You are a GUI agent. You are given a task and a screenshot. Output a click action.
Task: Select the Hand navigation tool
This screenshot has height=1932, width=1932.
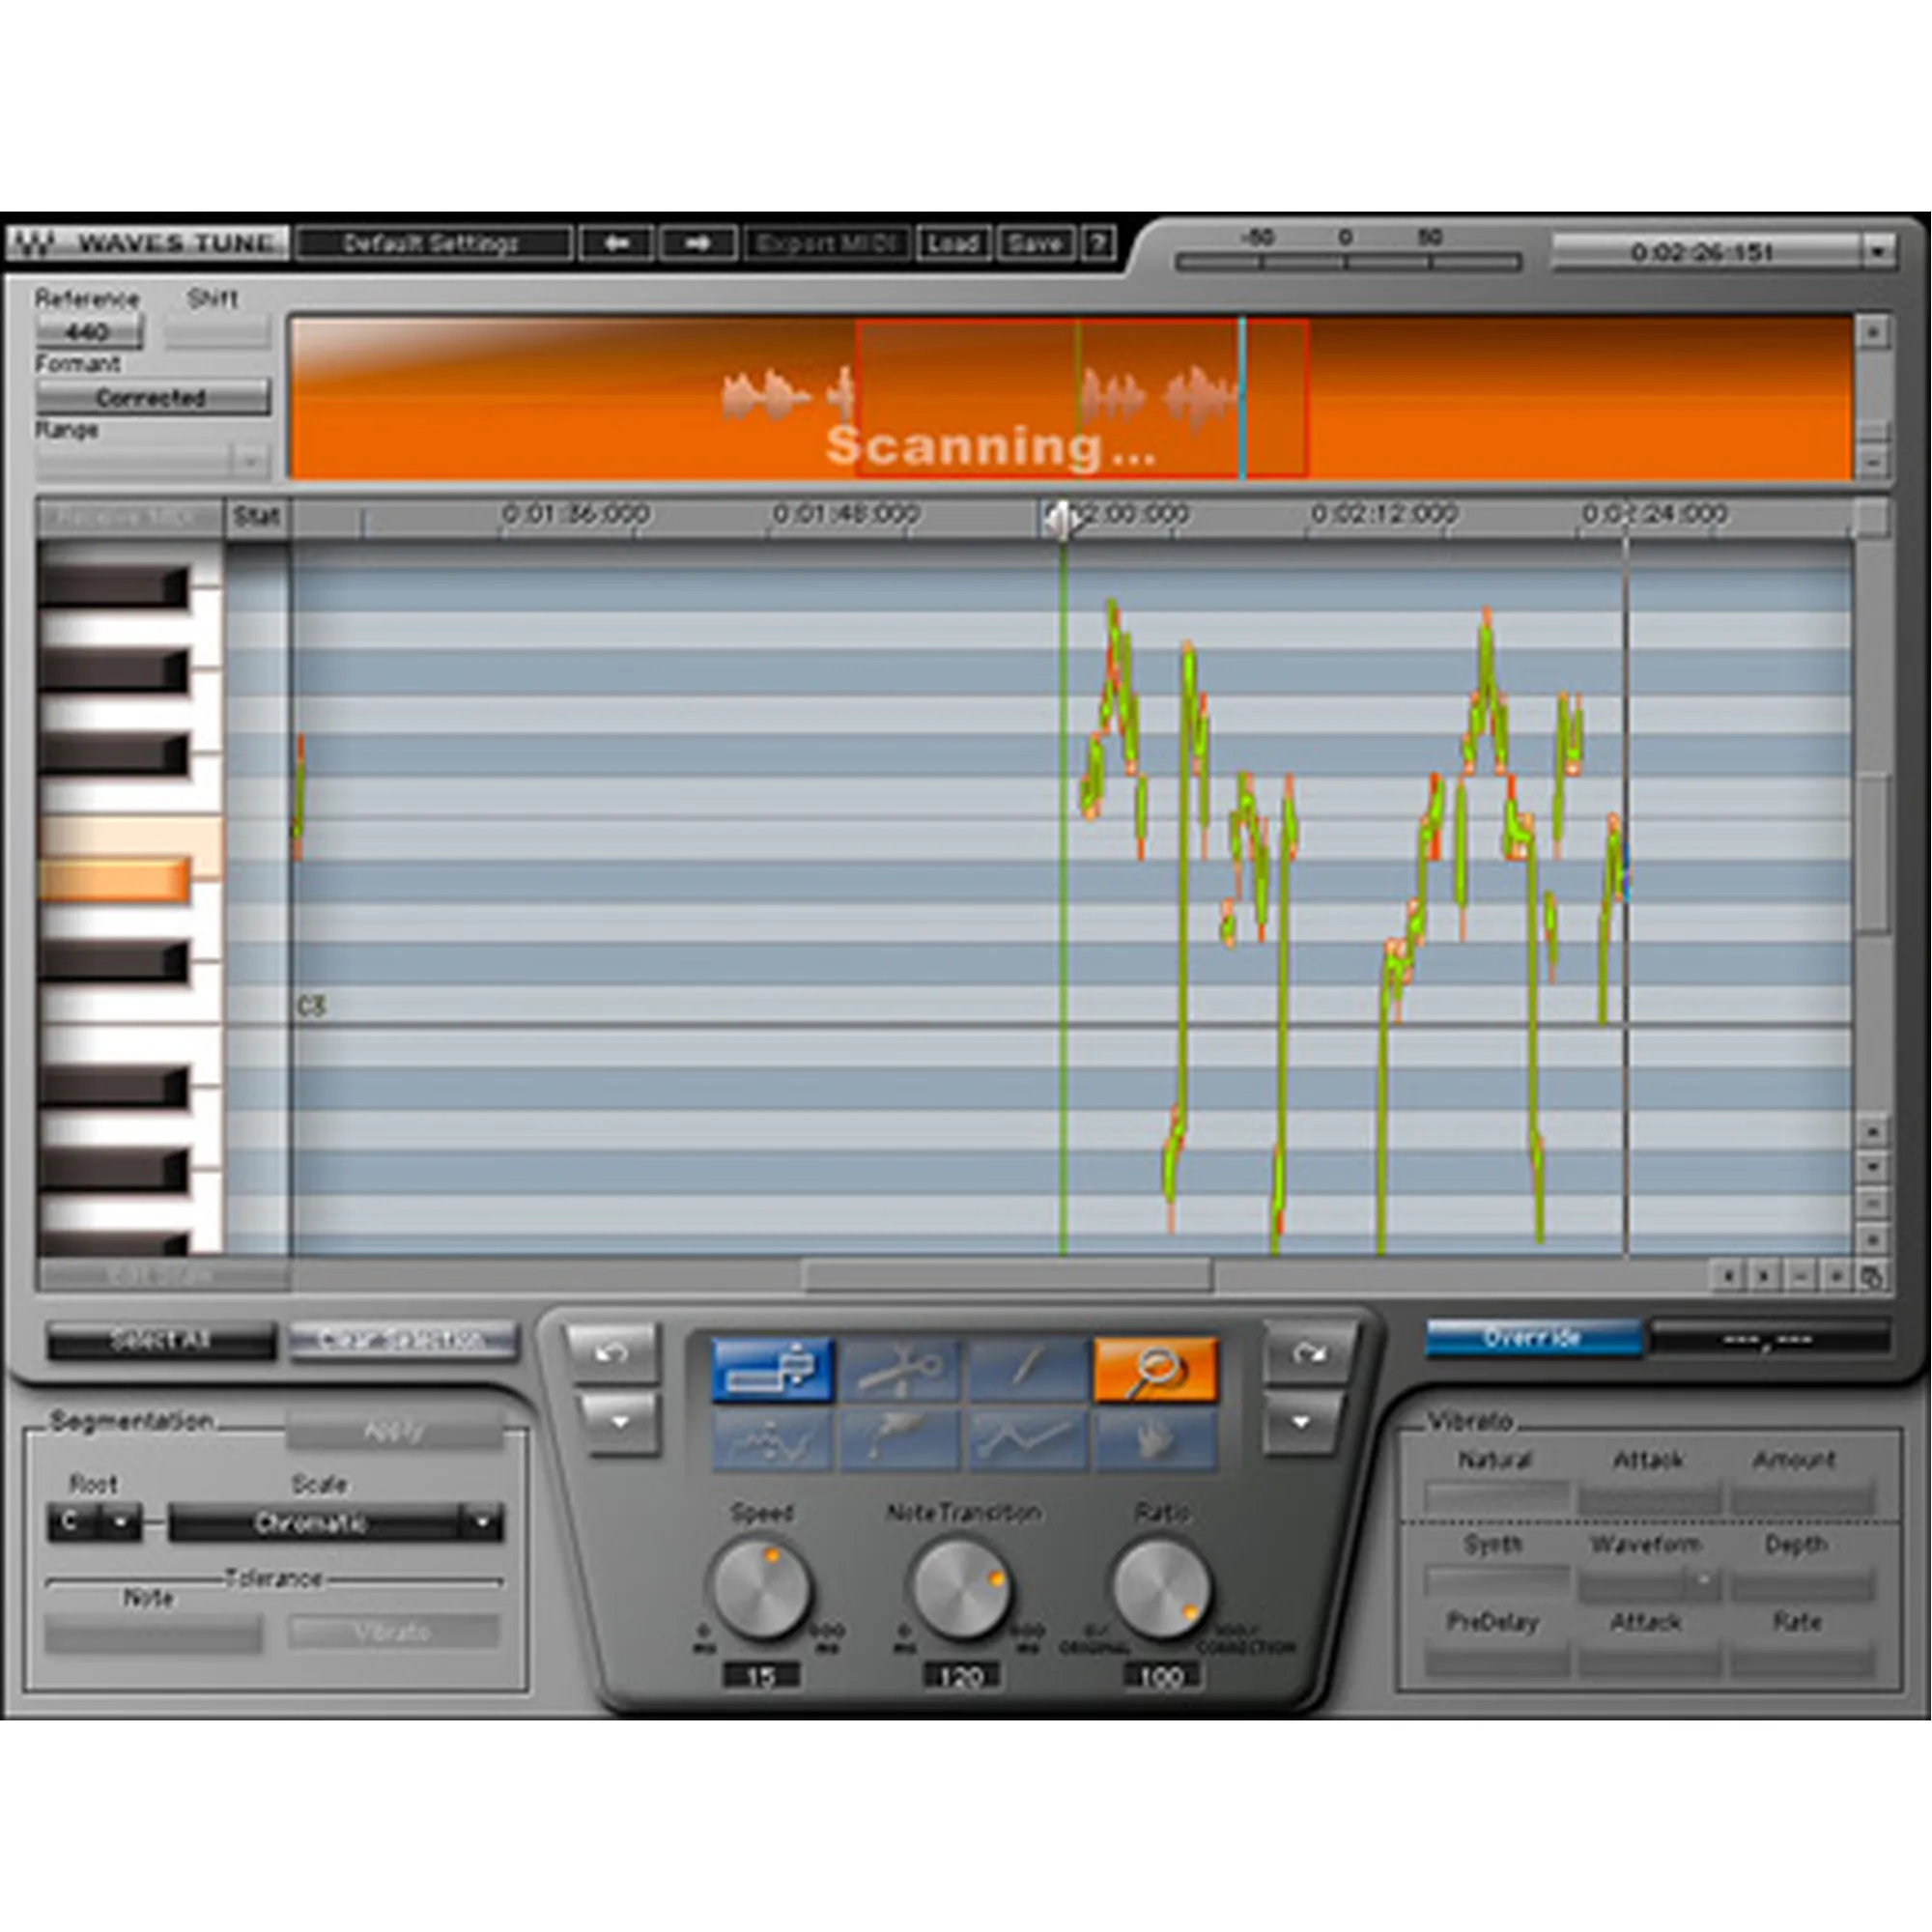point(1155,1439)
